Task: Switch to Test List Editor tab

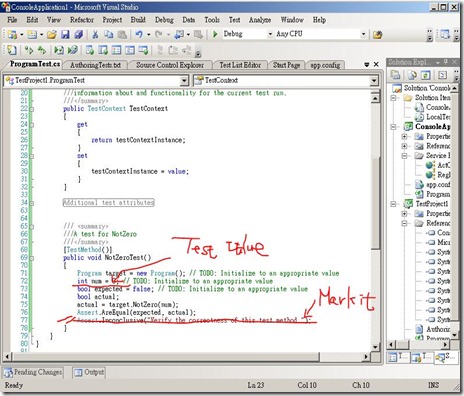Action: [x=240, y=65]
